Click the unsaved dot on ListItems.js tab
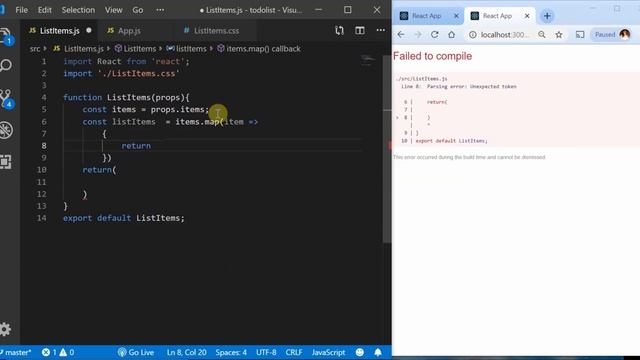This screenshot has height=360, width=640. click(89, 30)
